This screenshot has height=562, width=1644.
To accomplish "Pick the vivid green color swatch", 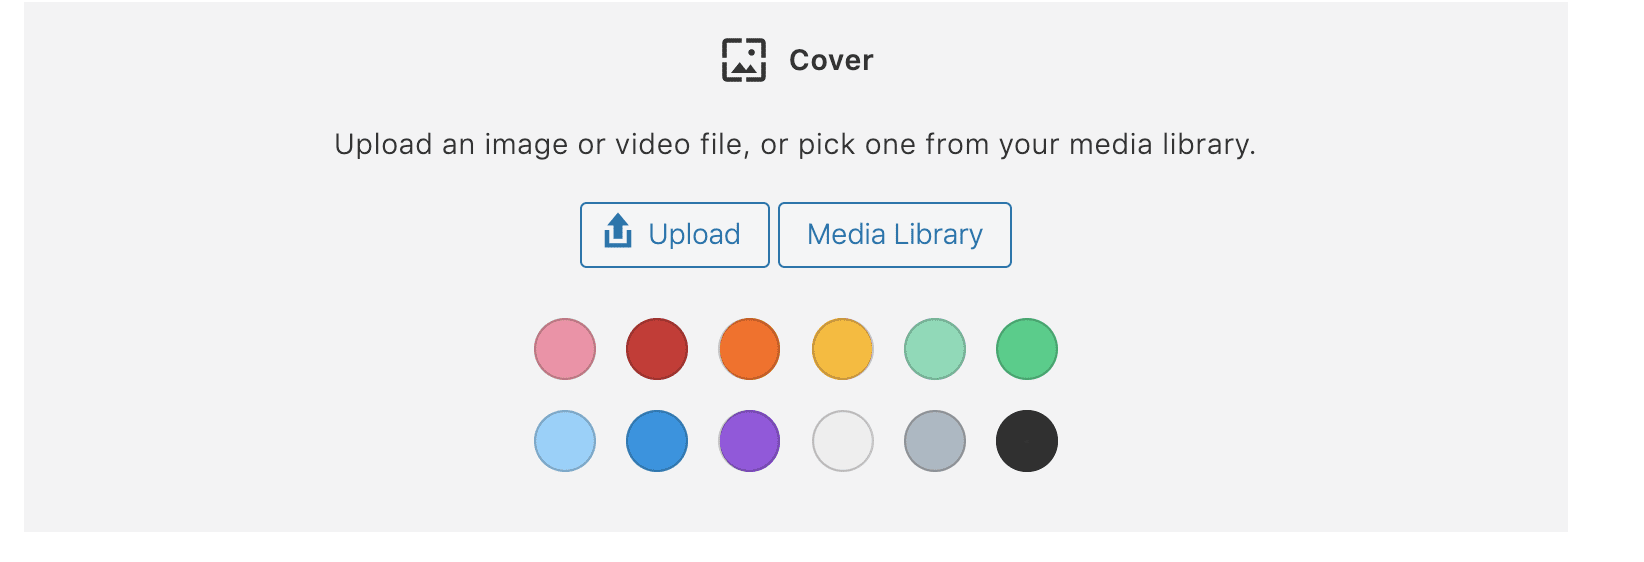I will [x=1027, y=349].
